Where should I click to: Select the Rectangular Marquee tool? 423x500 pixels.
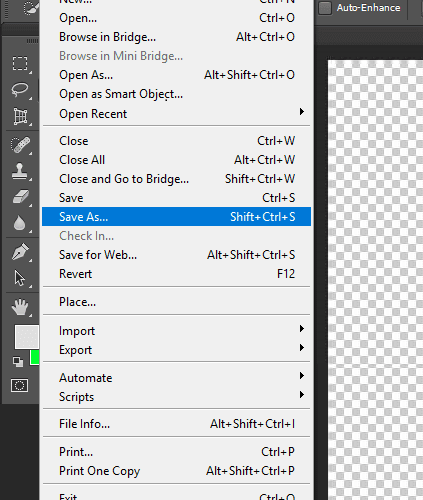click(x=20, y=63)
